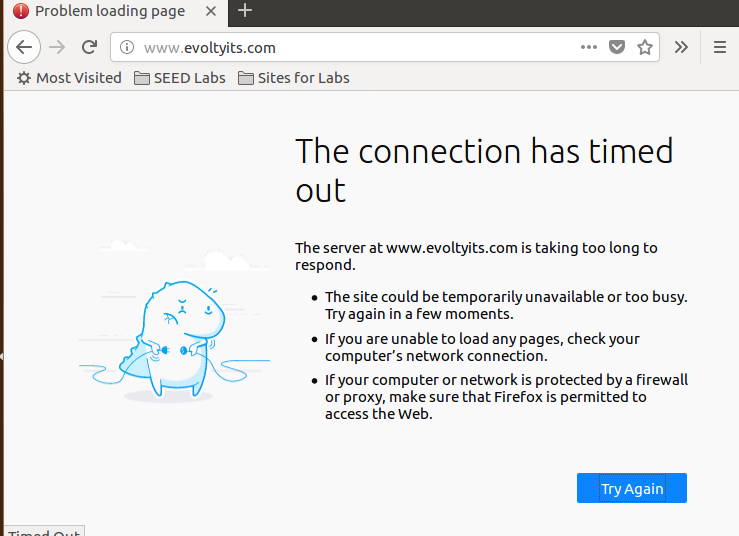Click the forward arrow navigation button
Image resolution: width=739 pixels, height=536 pixels.
57,47
